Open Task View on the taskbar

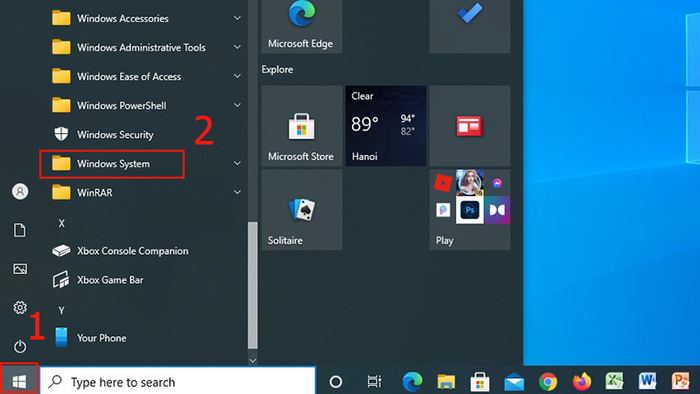374,382
